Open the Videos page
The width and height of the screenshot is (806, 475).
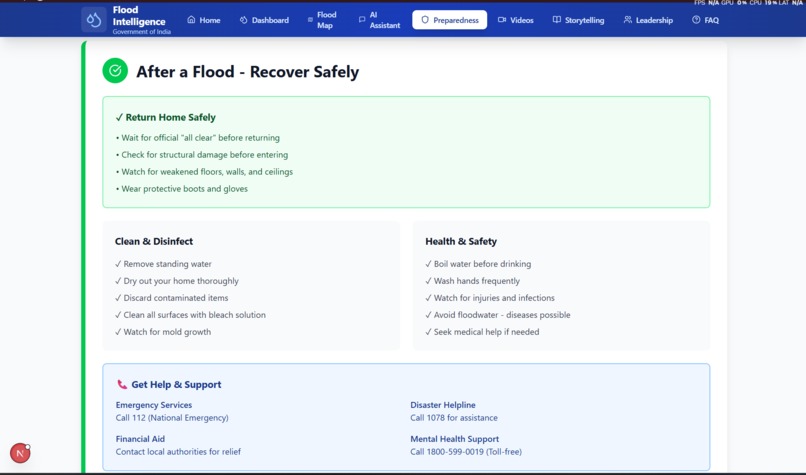[x=516, y=20]
